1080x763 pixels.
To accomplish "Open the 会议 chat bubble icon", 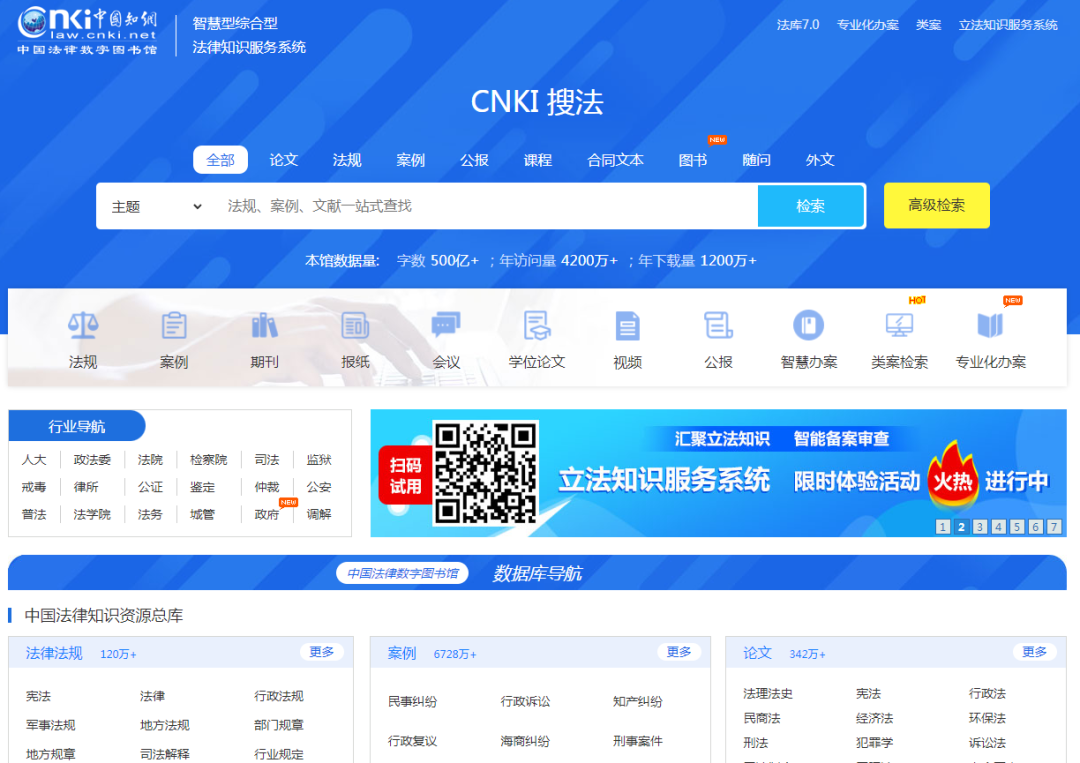I will [446, 325].
